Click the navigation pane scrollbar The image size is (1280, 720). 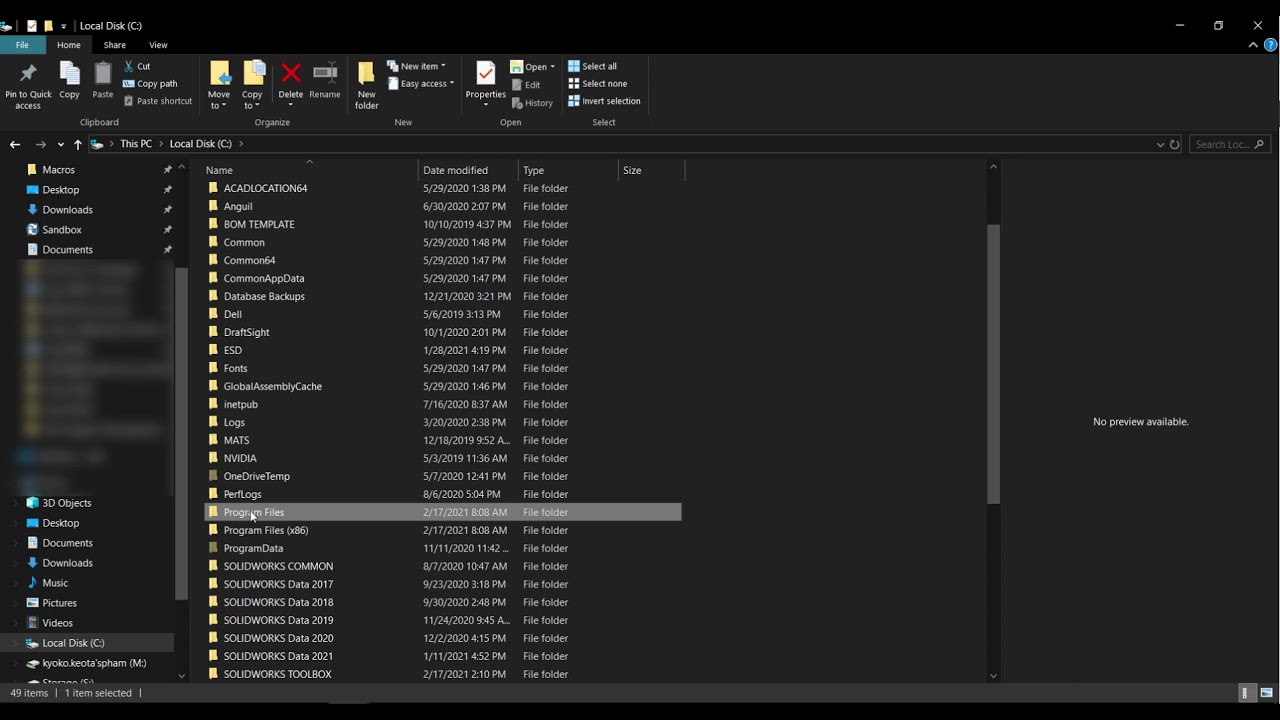click(181, 434)
